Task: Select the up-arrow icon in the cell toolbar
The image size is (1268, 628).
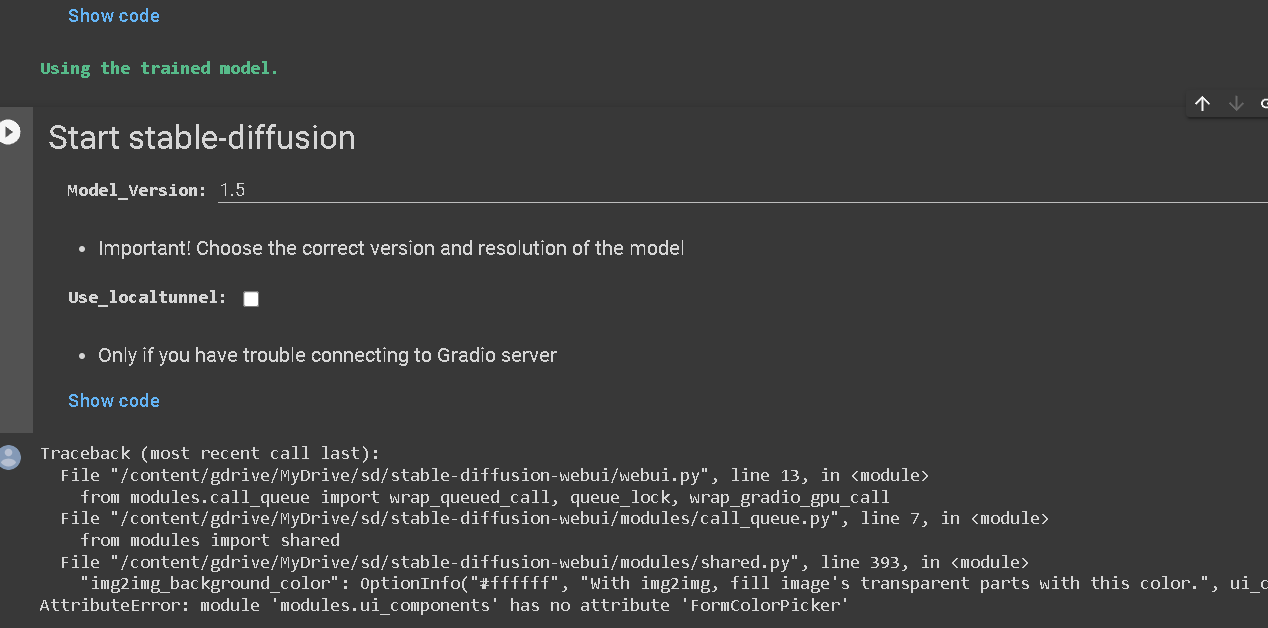Action: (1202, 103)
